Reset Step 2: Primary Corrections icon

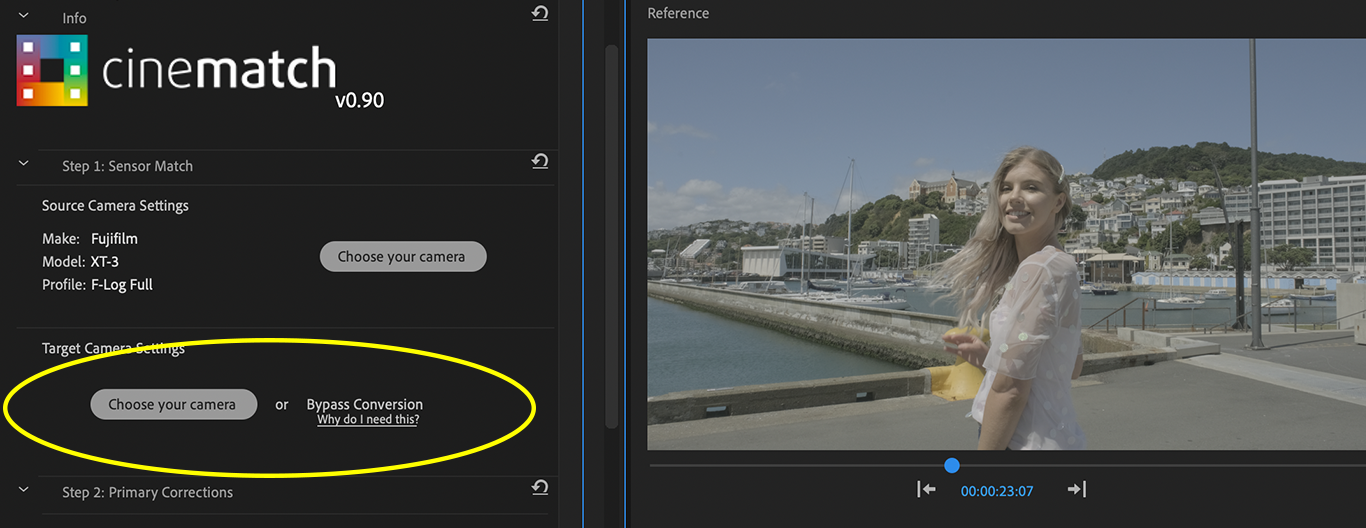click(540, 488)
